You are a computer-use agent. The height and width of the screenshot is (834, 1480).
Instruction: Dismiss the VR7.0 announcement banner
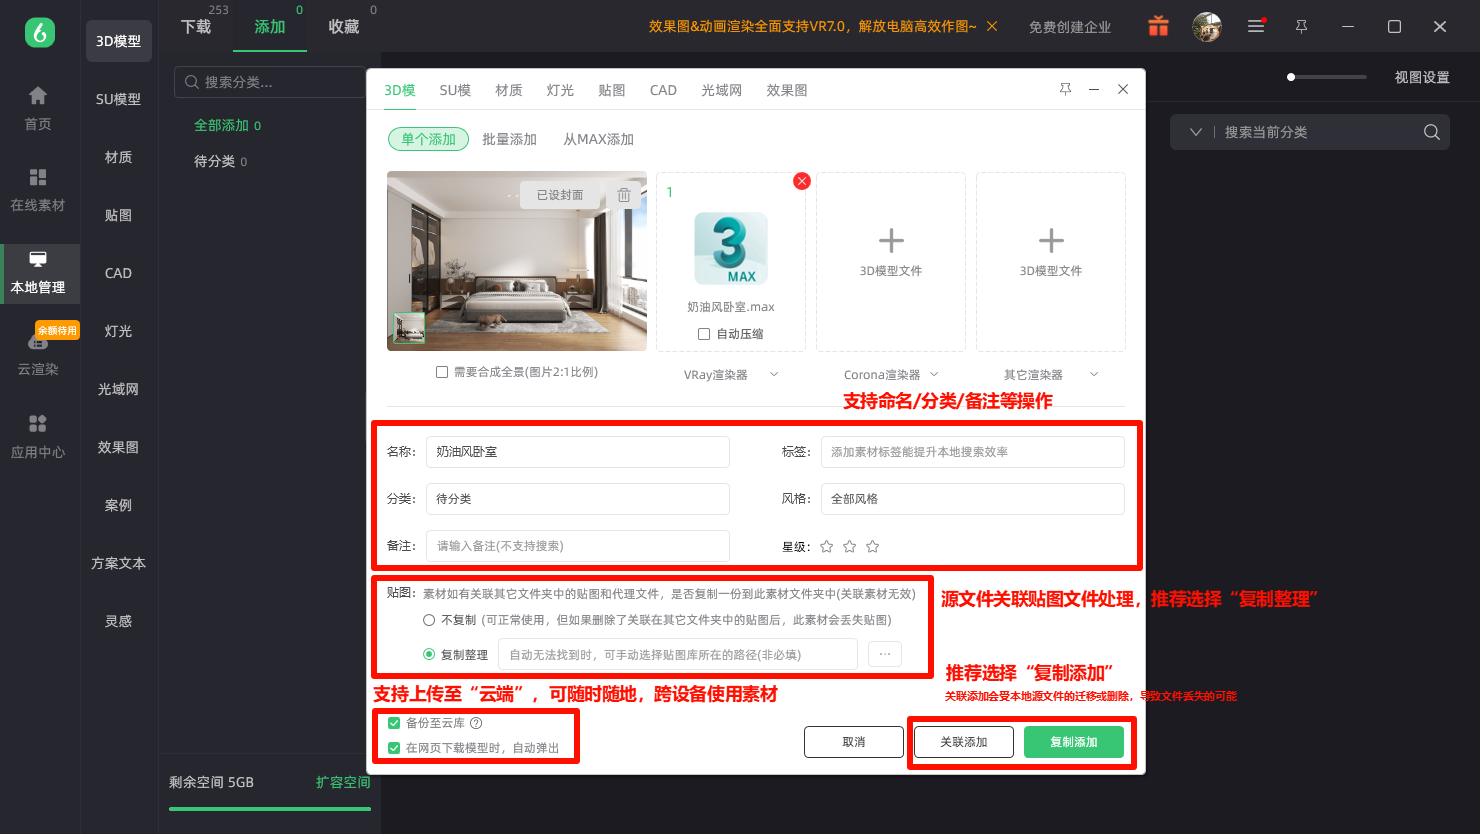[992, 26]
